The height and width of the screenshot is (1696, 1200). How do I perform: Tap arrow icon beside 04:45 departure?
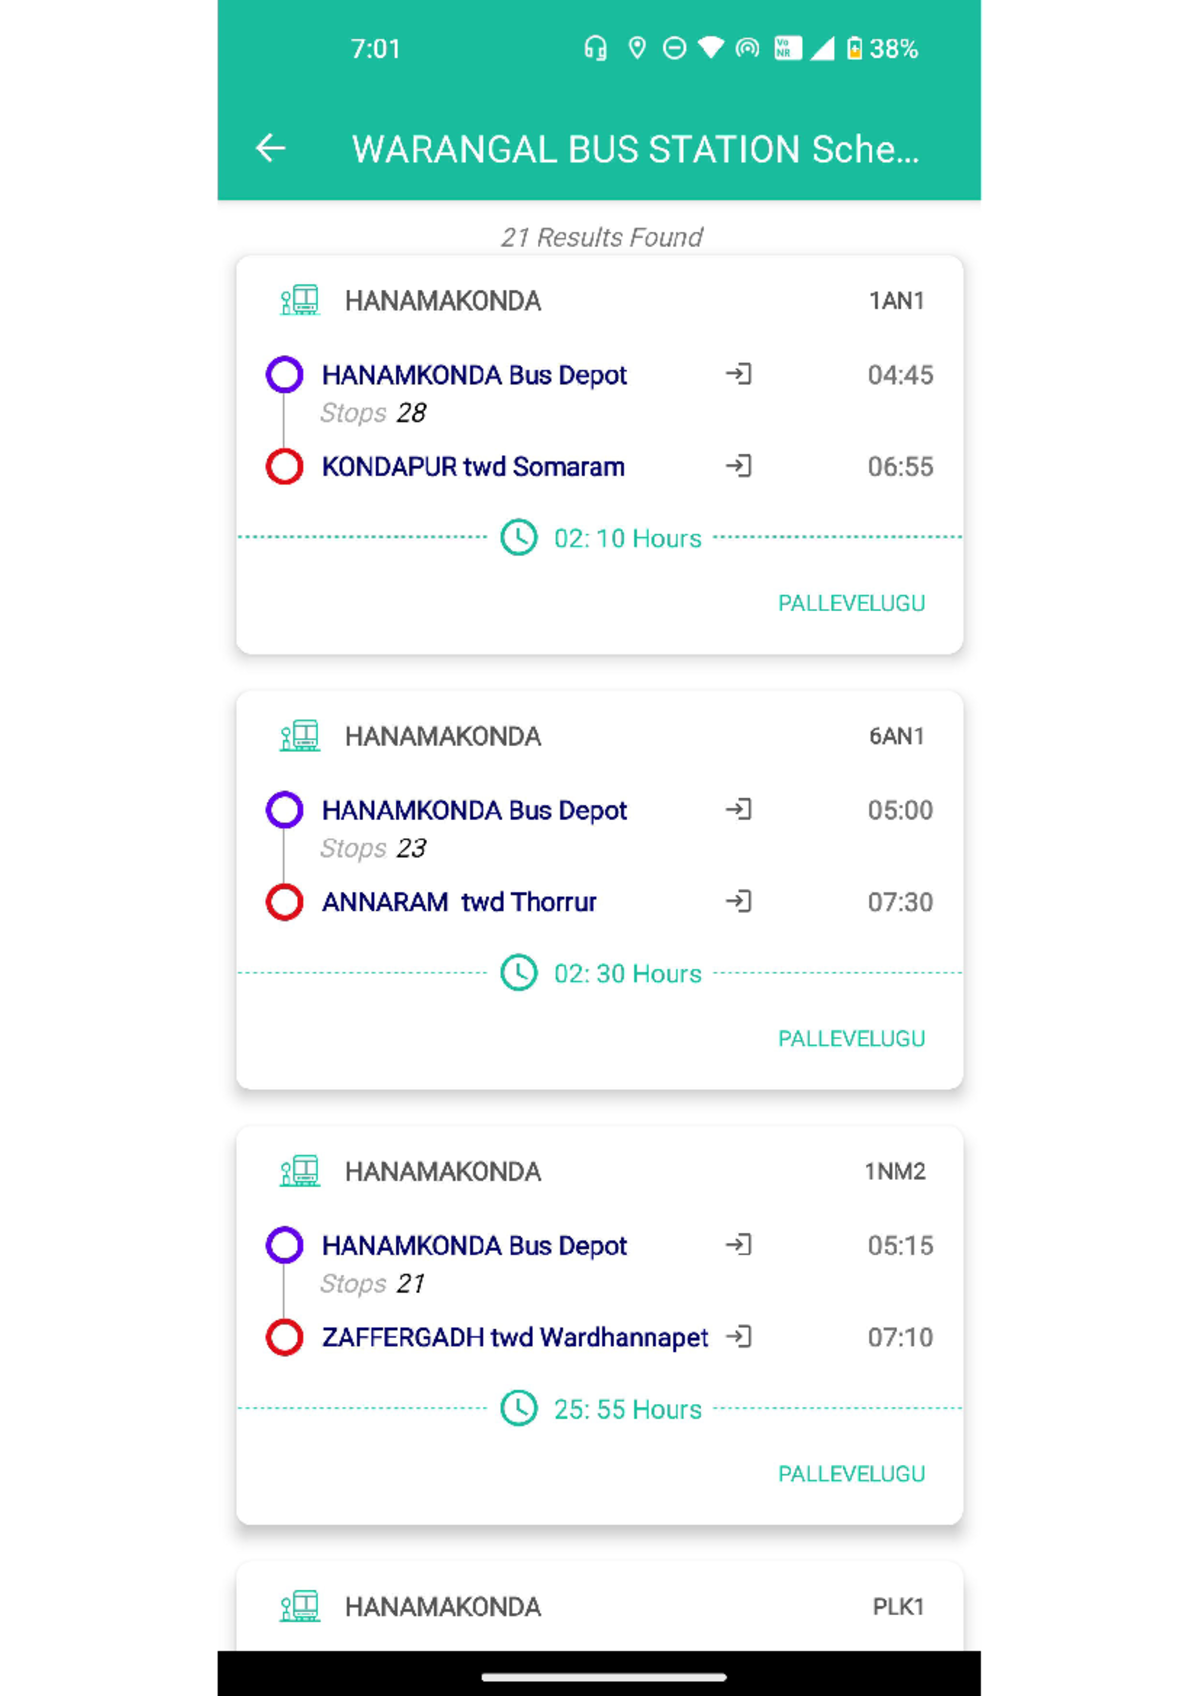pyautogui.click(x=739, y=374)
